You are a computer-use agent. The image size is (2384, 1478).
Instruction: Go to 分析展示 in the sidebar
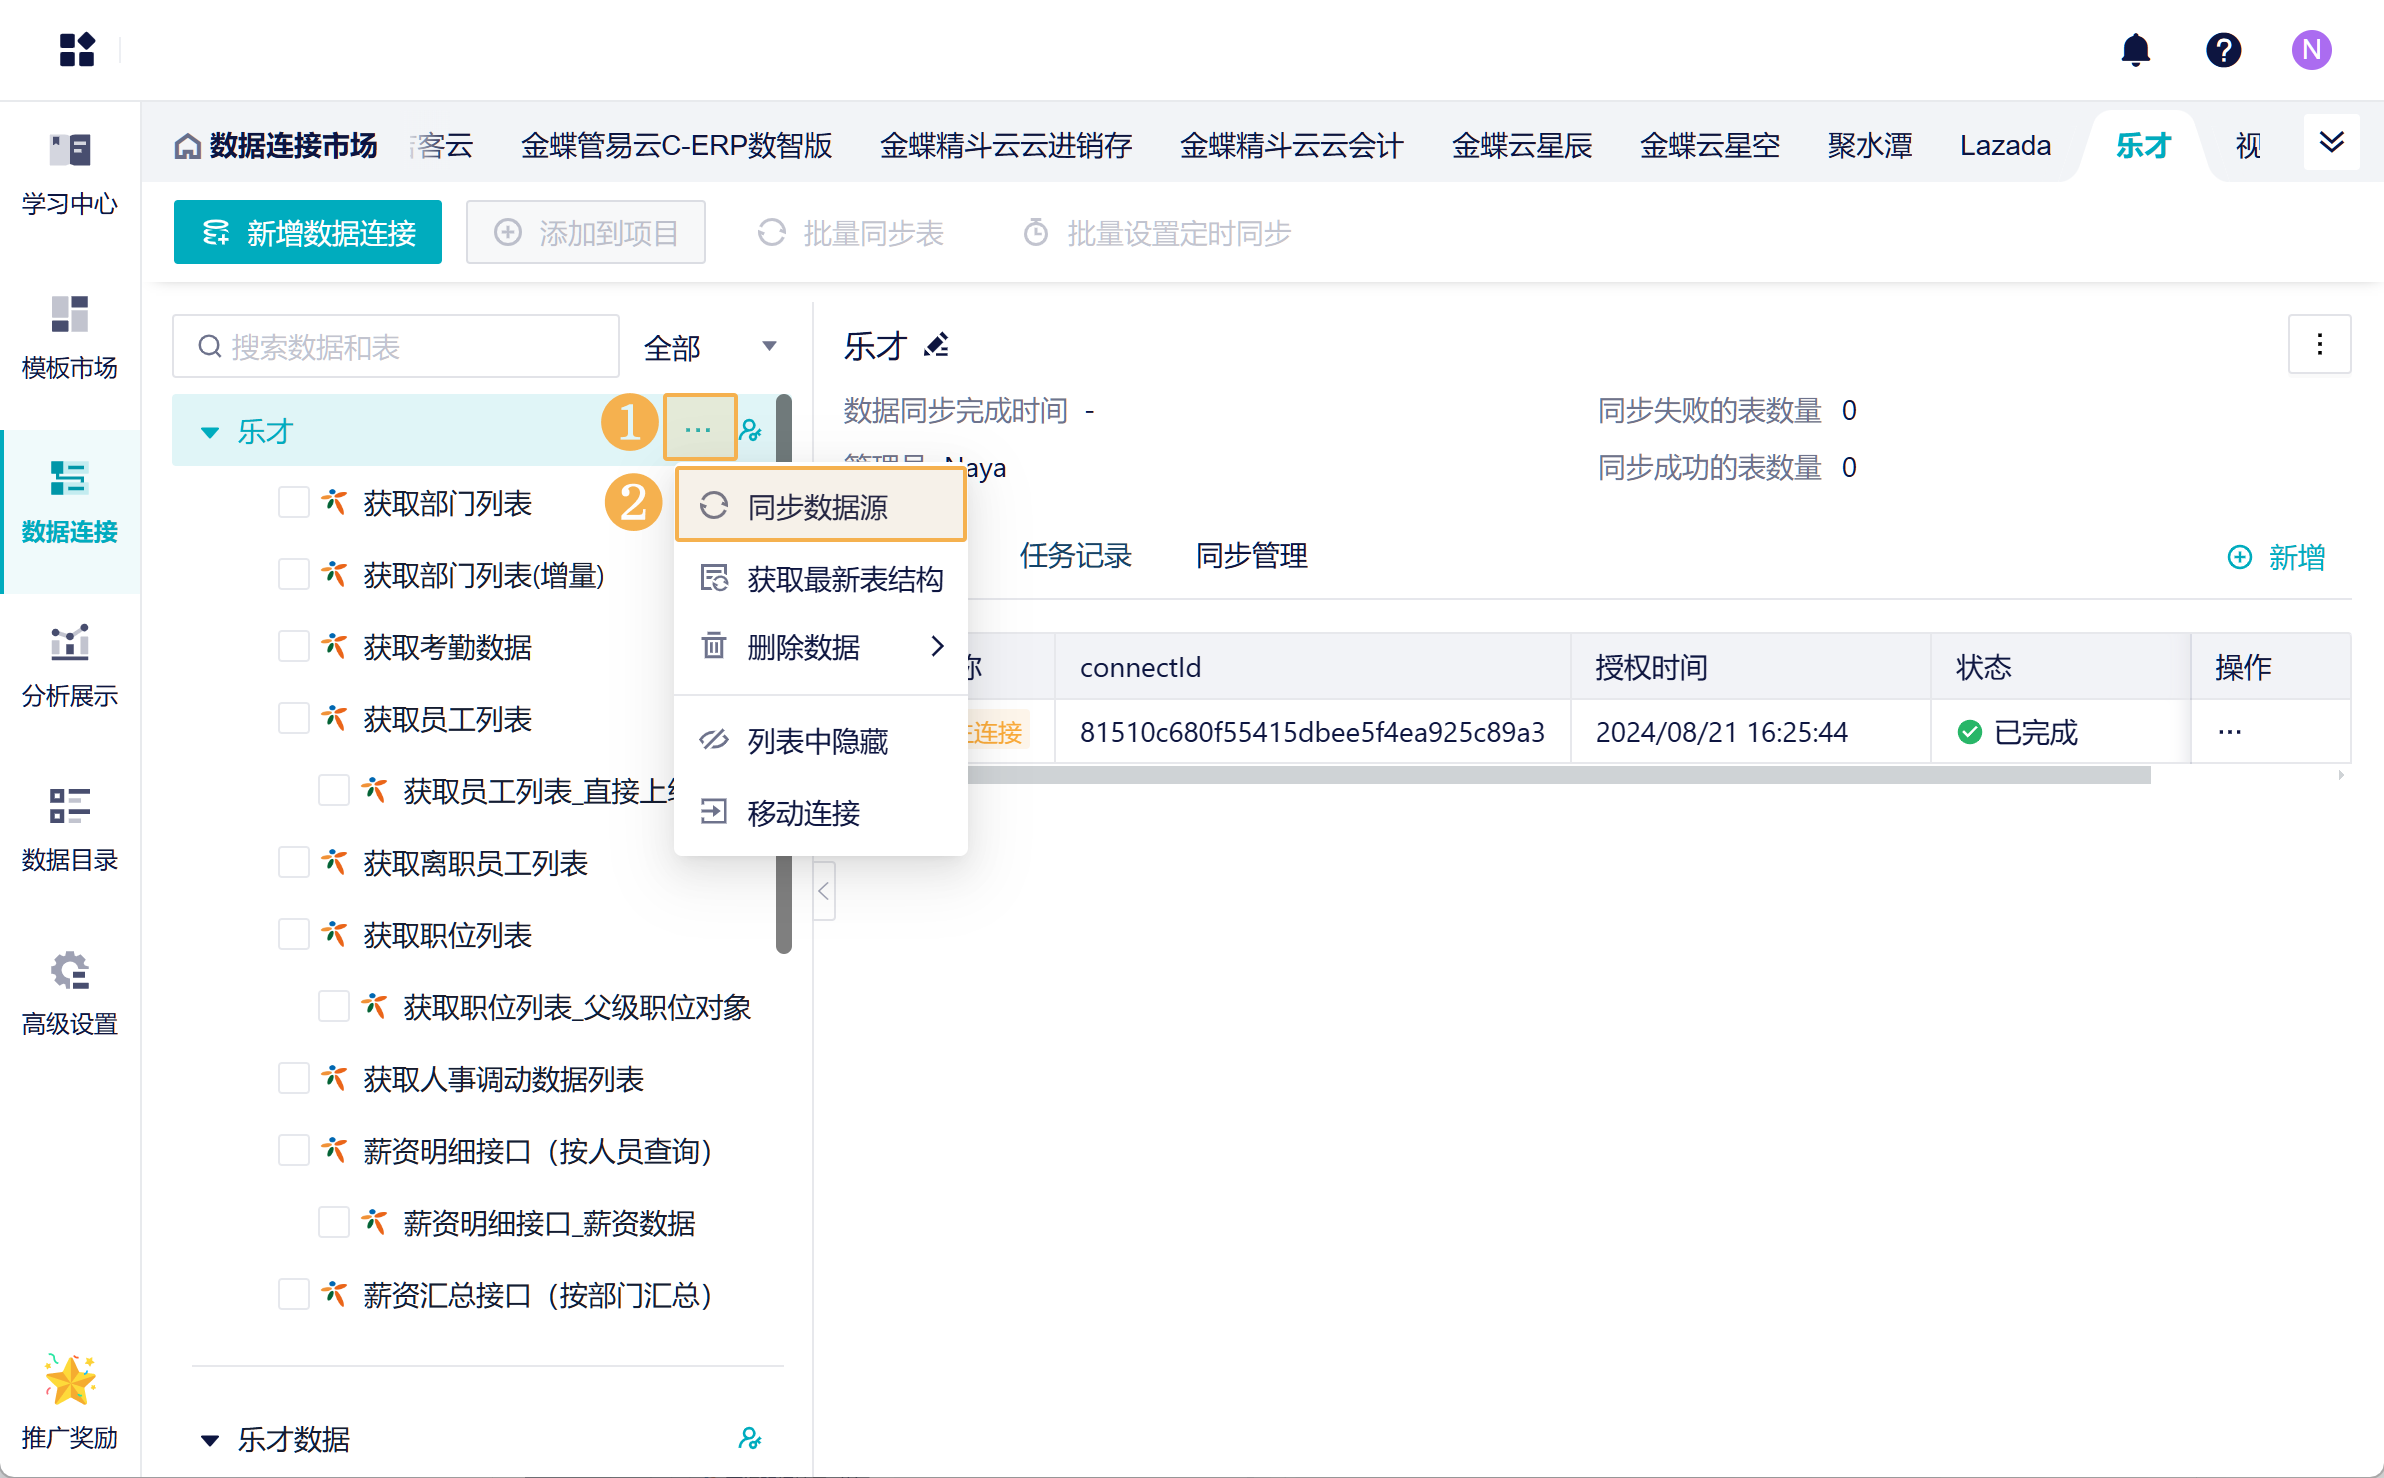(69, 666)
